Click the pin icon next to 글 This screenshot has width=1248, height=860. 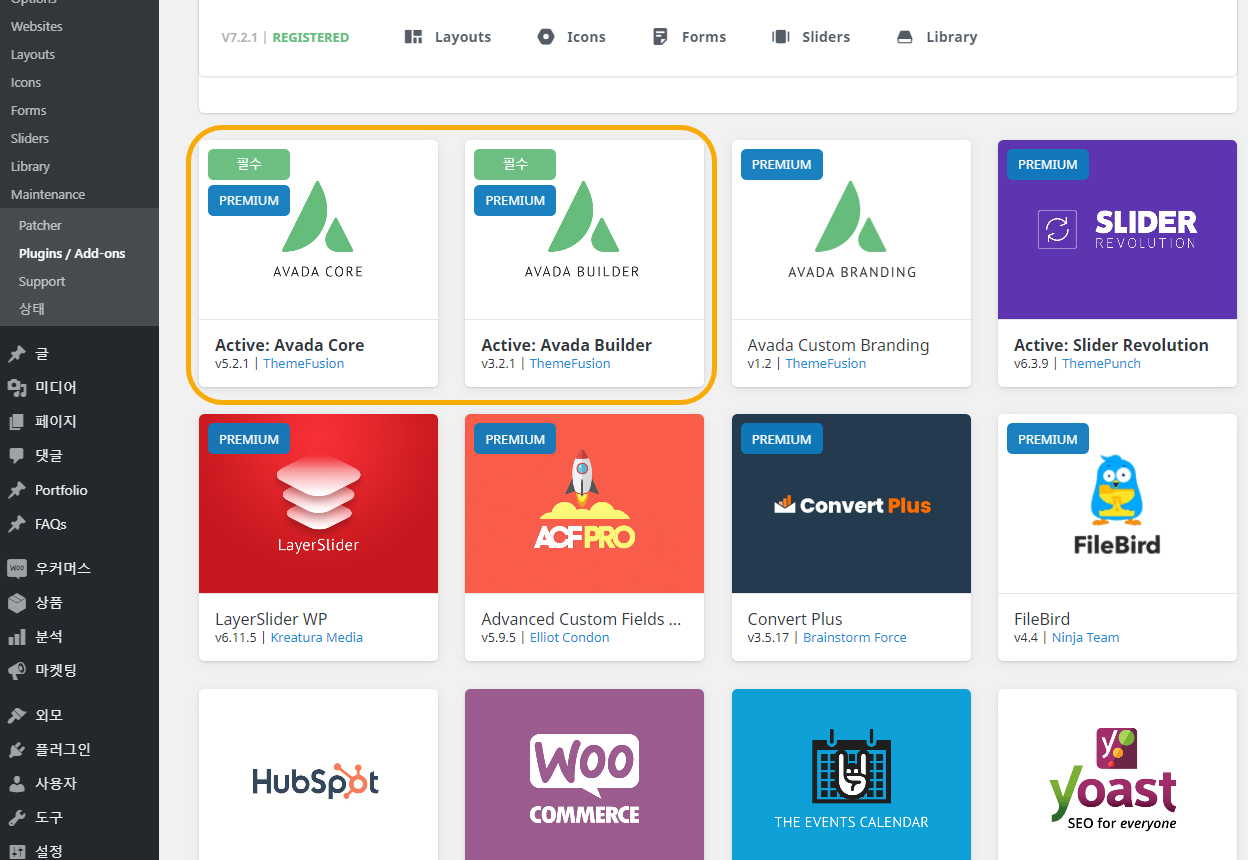pos(17,354)
